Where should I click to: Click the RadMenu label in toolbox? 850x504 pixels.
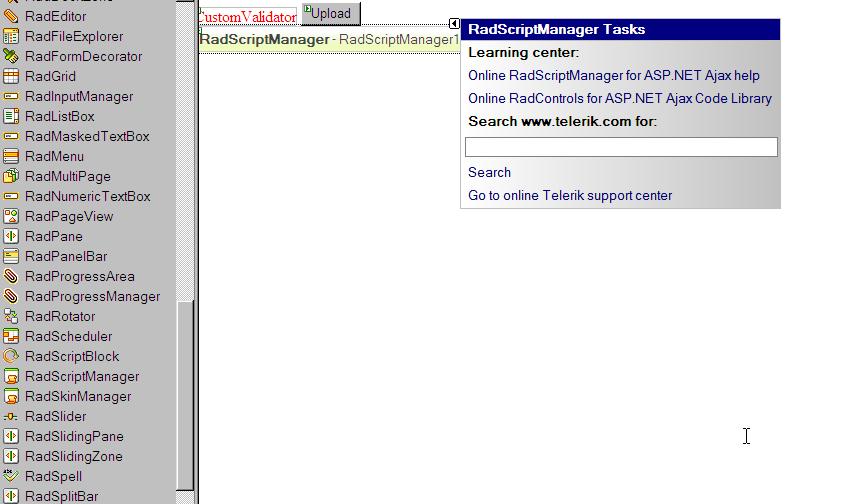[x=54, y=157]
